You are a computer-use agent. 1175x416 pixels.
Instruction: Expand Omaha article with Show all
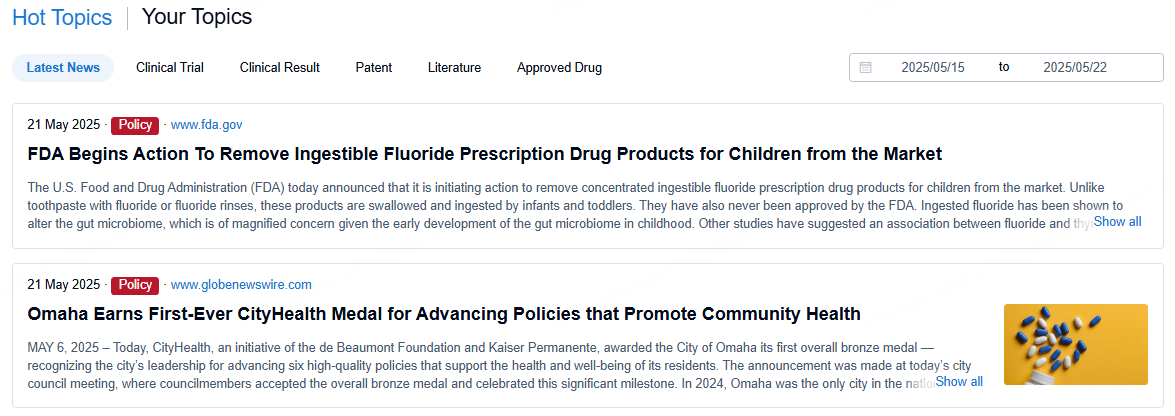(958, 382)
